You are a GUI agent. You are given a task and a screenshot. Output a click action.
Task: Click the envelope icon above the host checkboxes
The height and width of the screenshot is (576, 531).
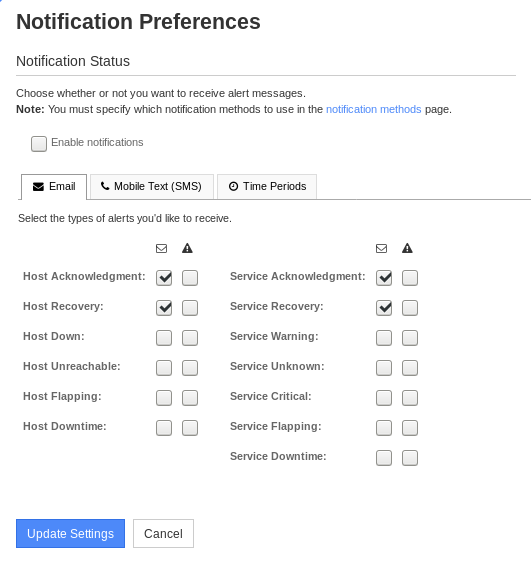pyautogui.click(x=161, y=249)
